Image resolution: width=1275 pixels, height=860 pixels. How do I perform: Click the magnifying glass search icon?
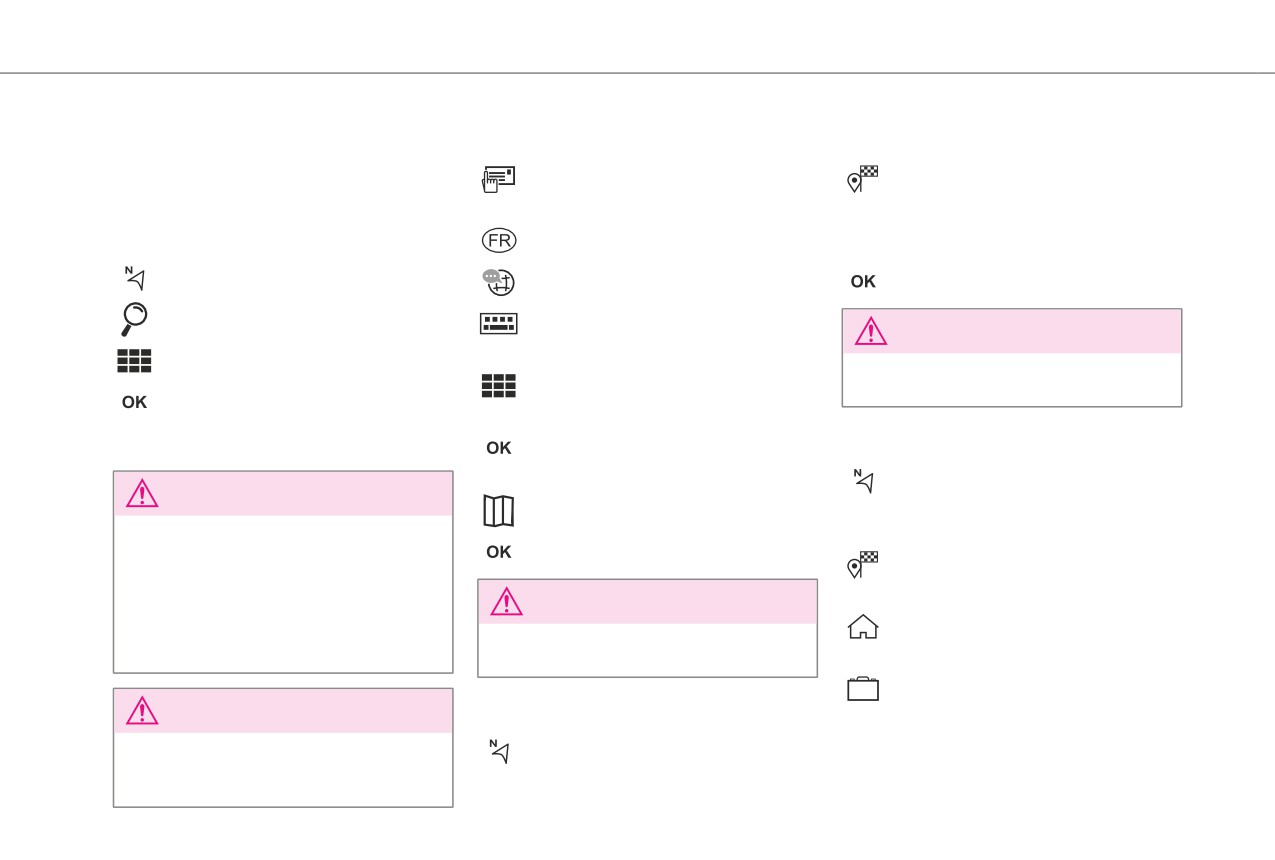[134, 319]
